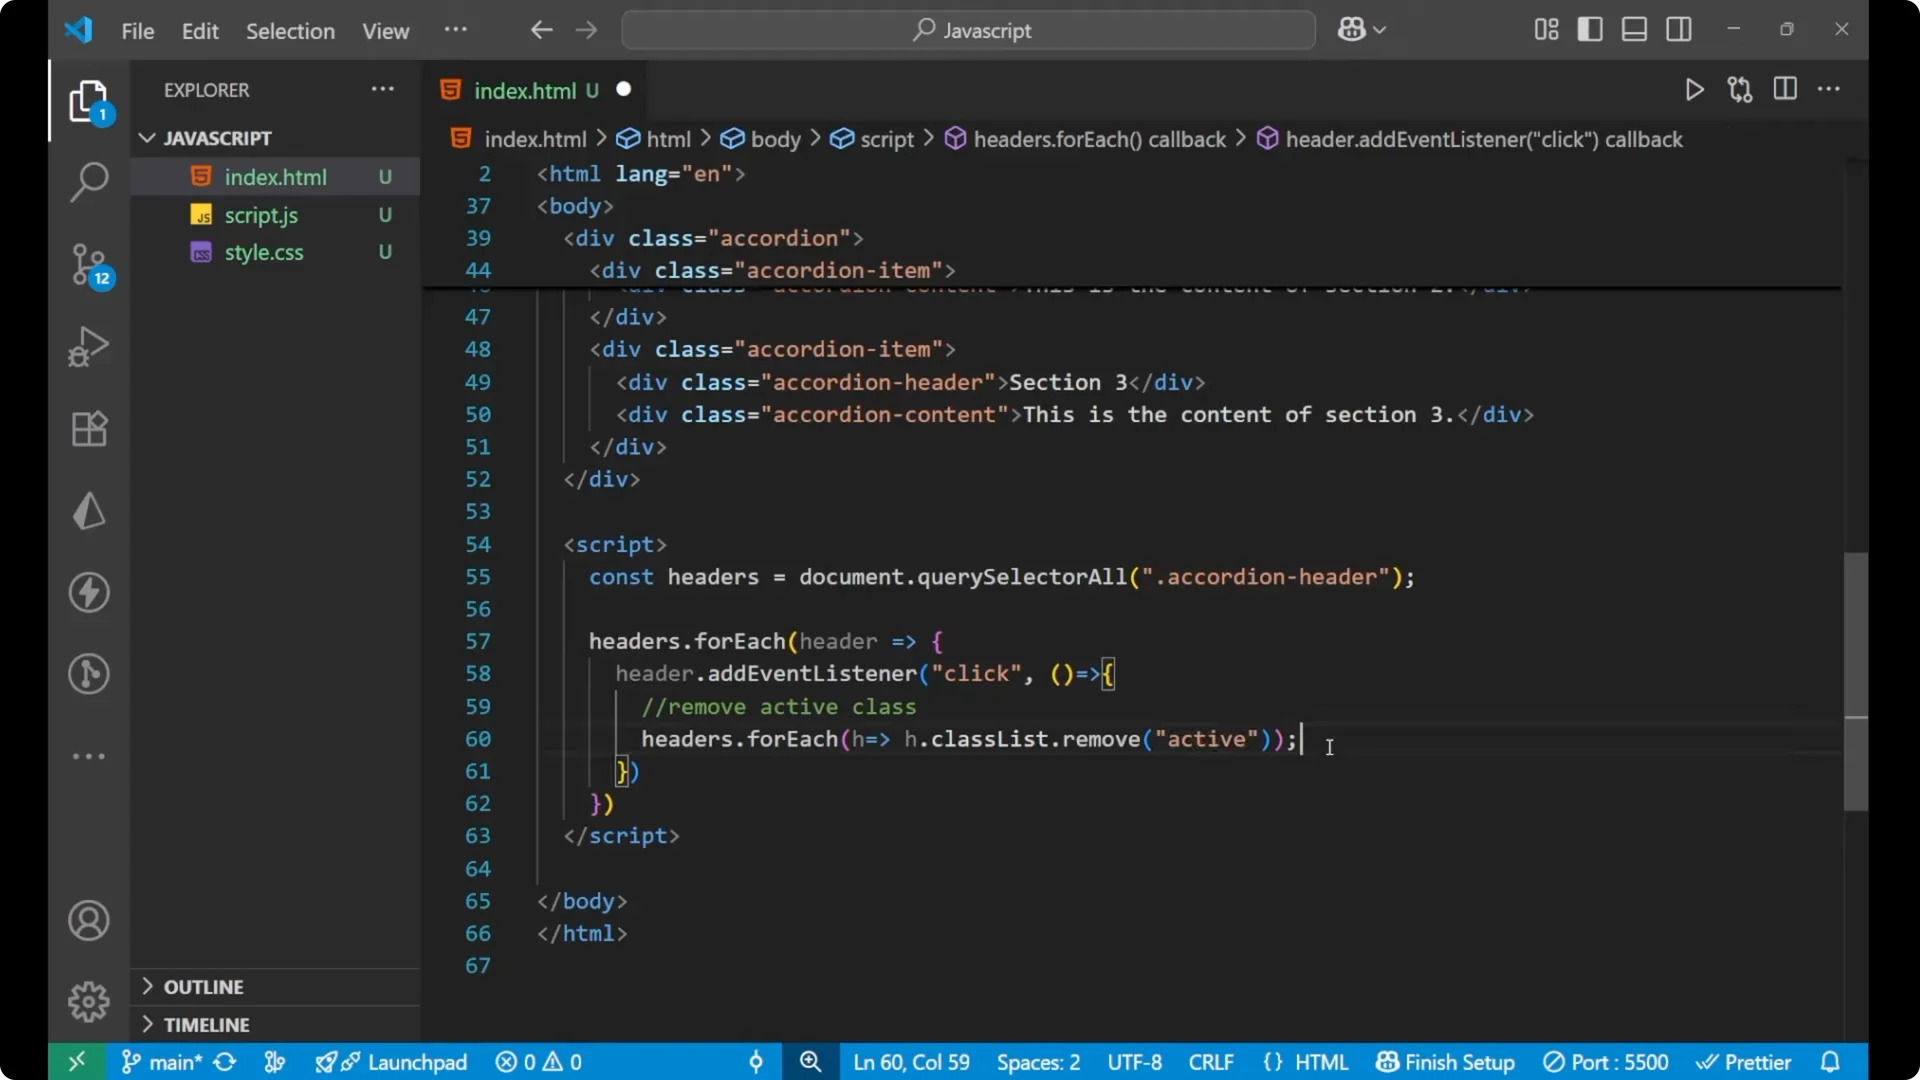
Task: Toggle the secondary side bar
Action: 1679,29
